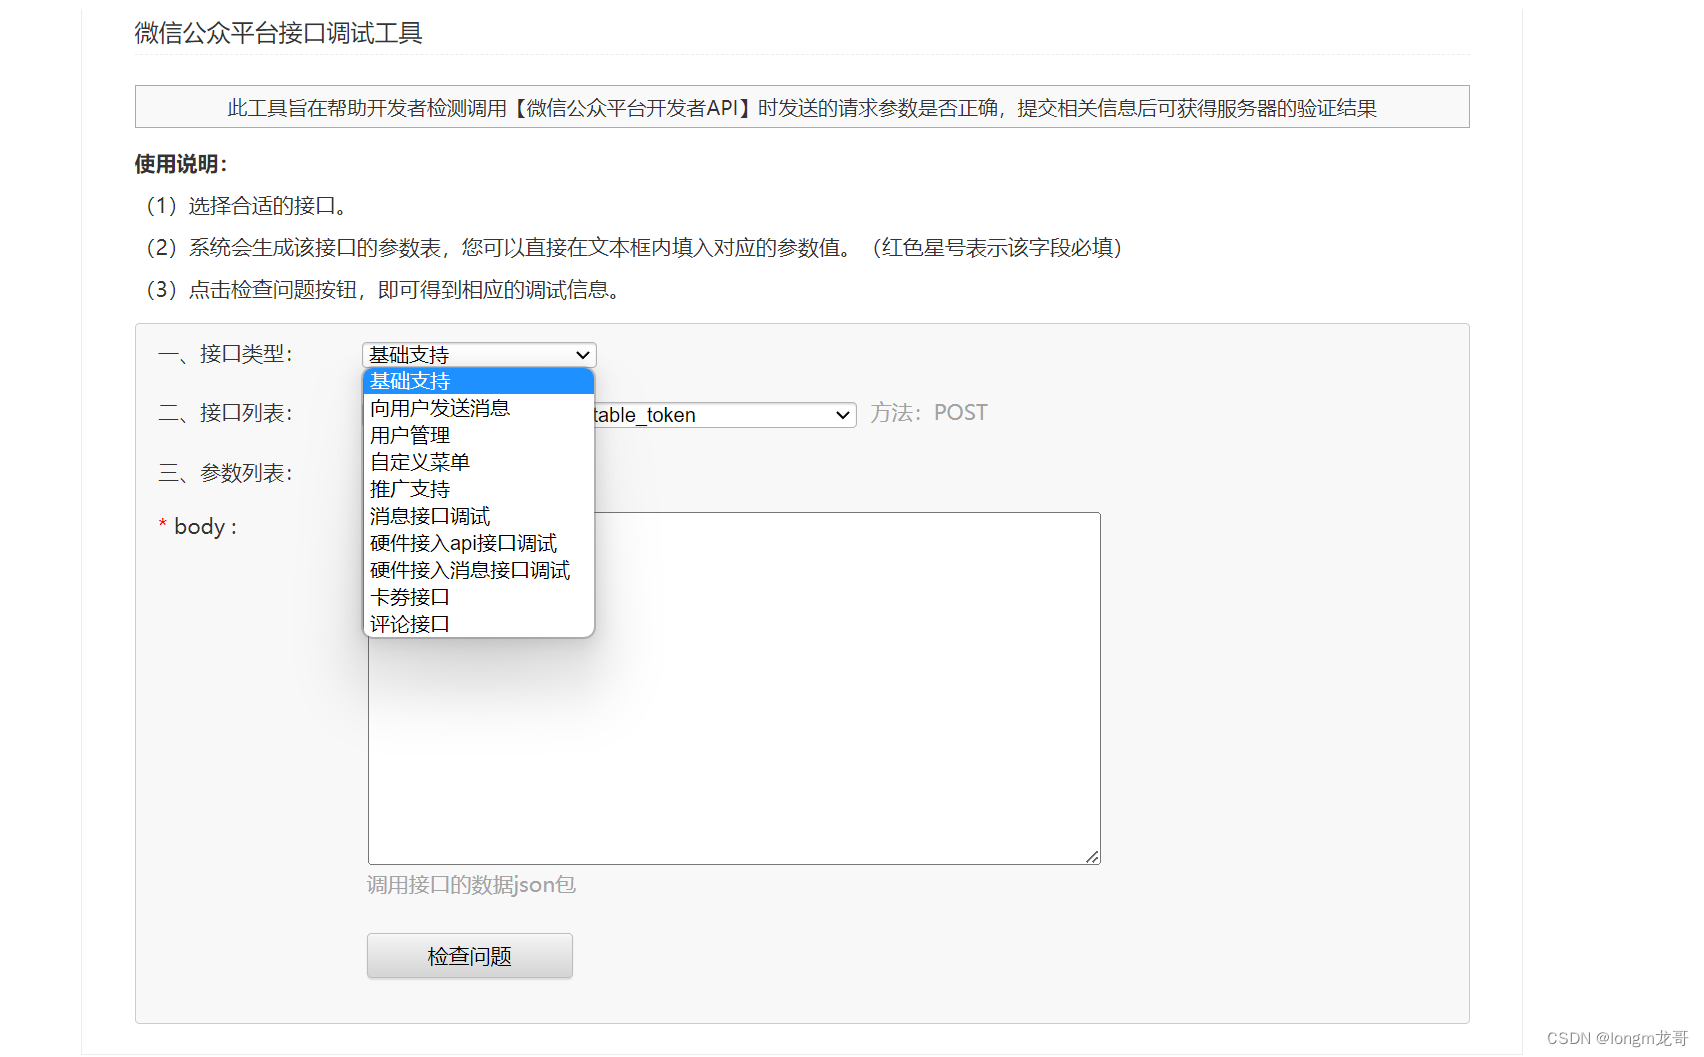Grab the textarea resize handle corner
This screenshot has height=1057, width=1704.
pos(1092,857)
